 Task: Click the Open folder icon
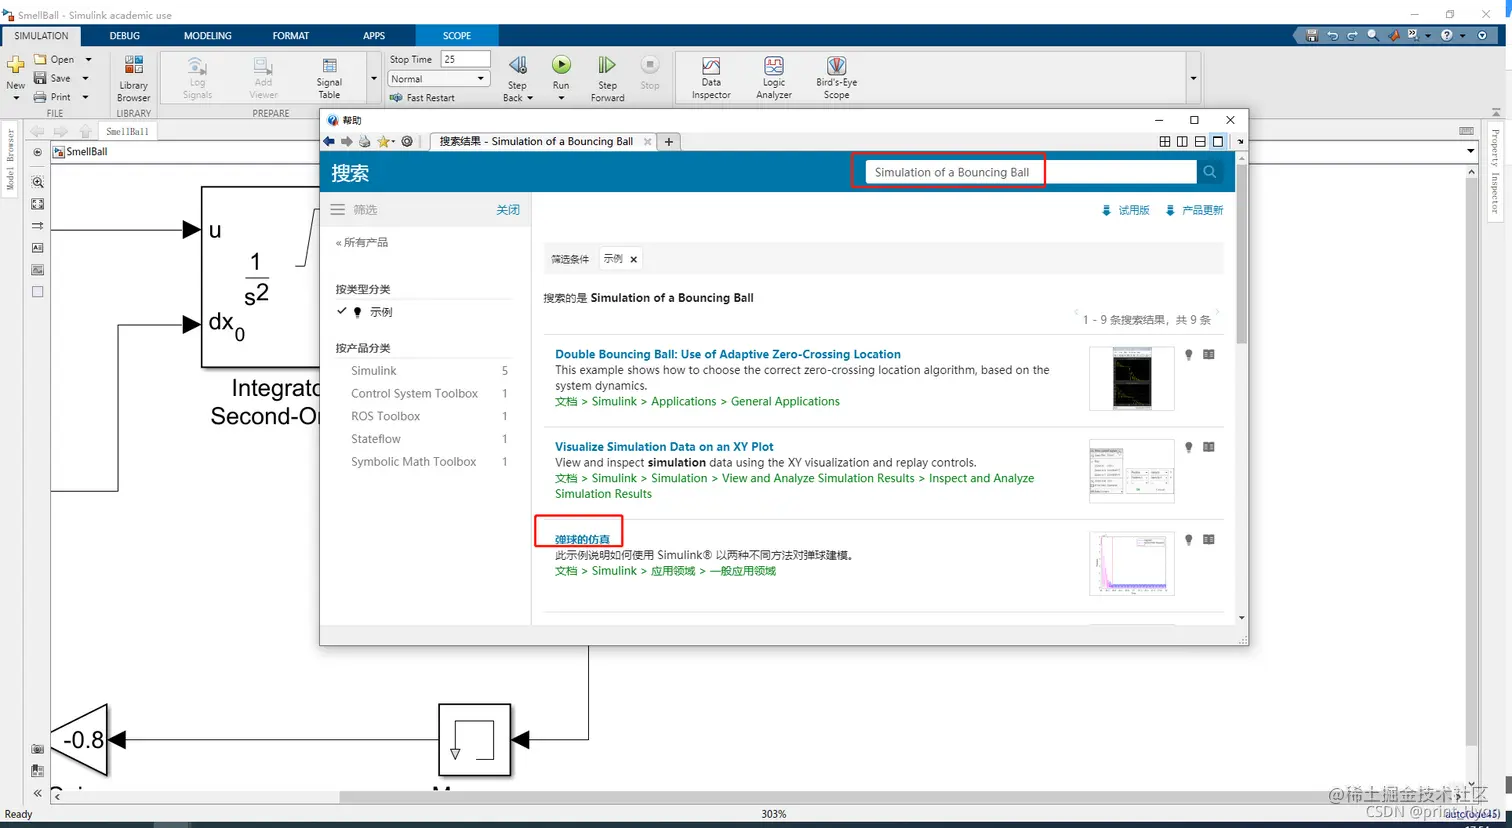[x=40, y=59]
